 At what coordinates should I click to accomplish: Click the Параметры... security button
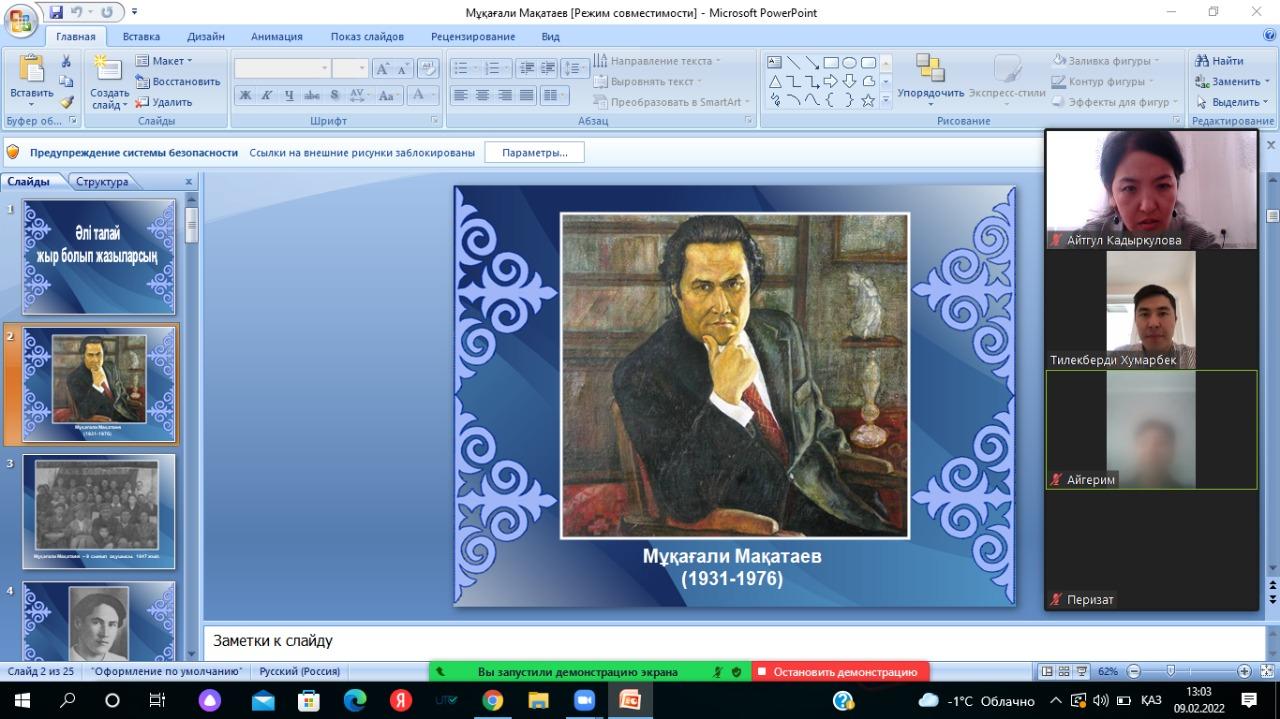(534, 153)
